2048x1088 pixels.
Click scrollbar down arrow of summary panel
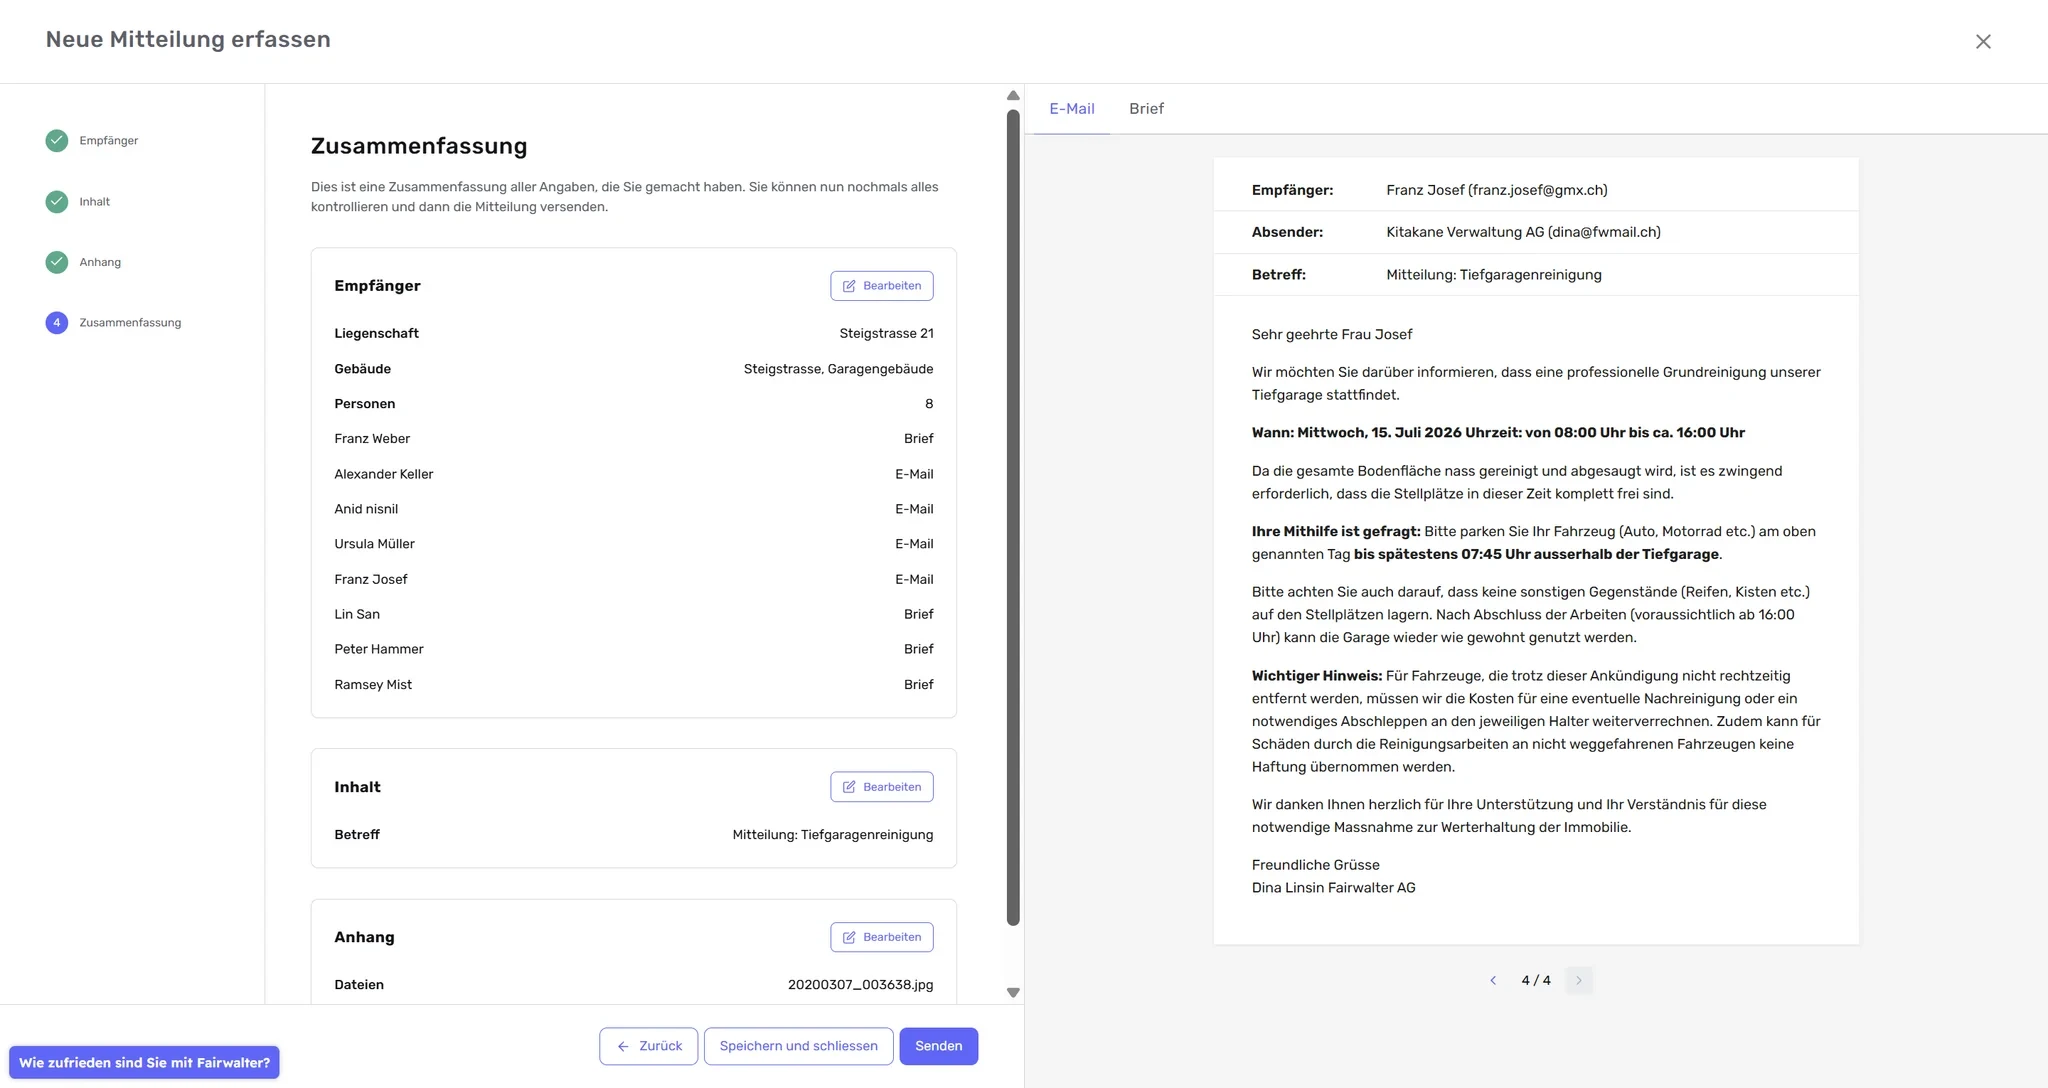pyautogui.click(x=1013, y=993)
